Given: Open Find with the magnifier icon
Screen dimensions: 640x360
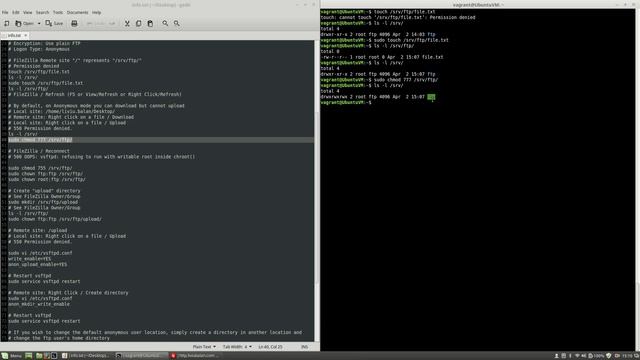Looking at the screenshot, I should click(x=165, y=24).
